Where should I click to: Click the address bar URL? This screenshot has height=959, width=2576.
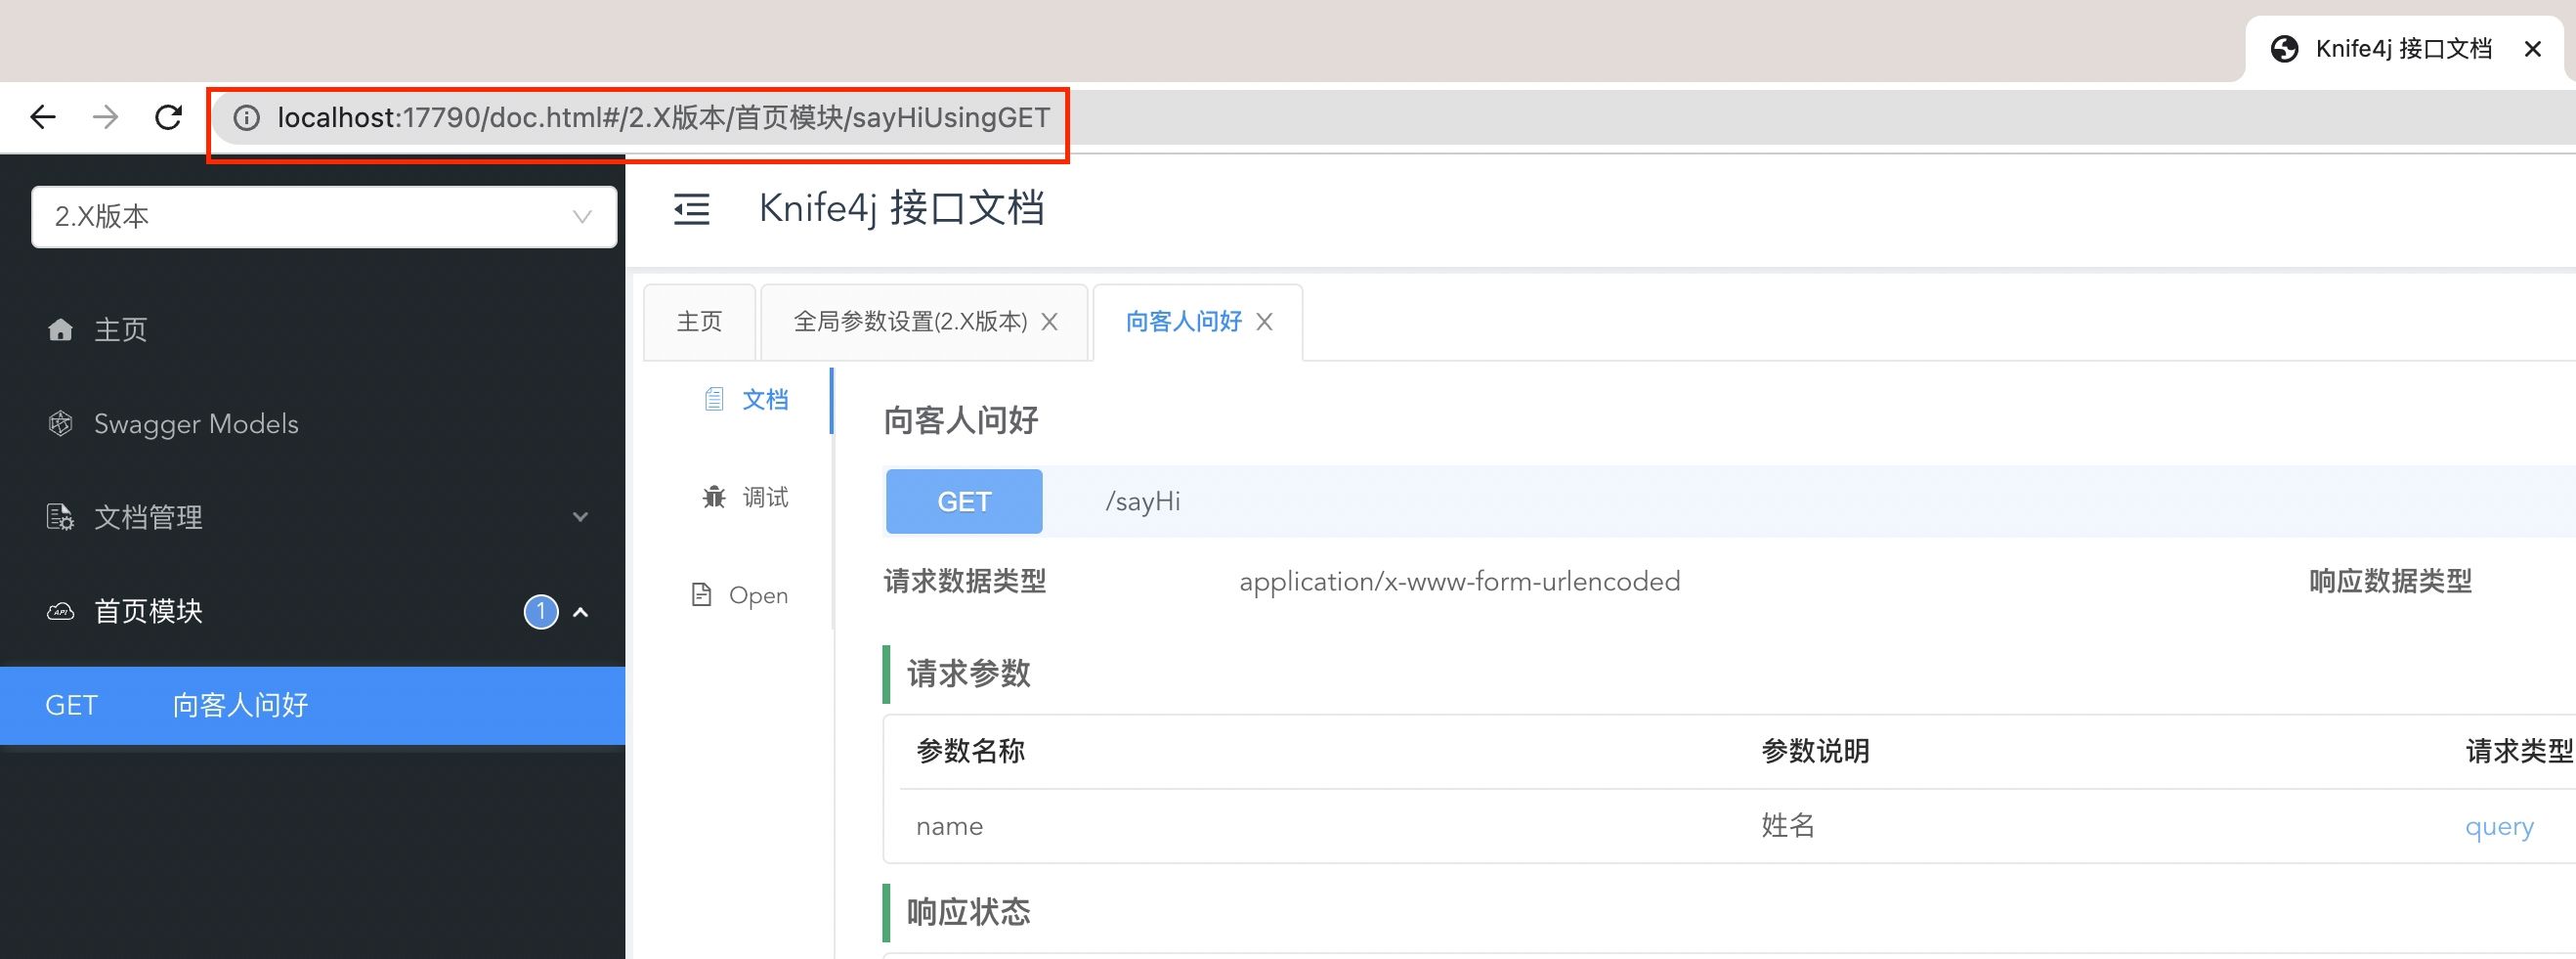pyautogui.click(x=664, y=118)
